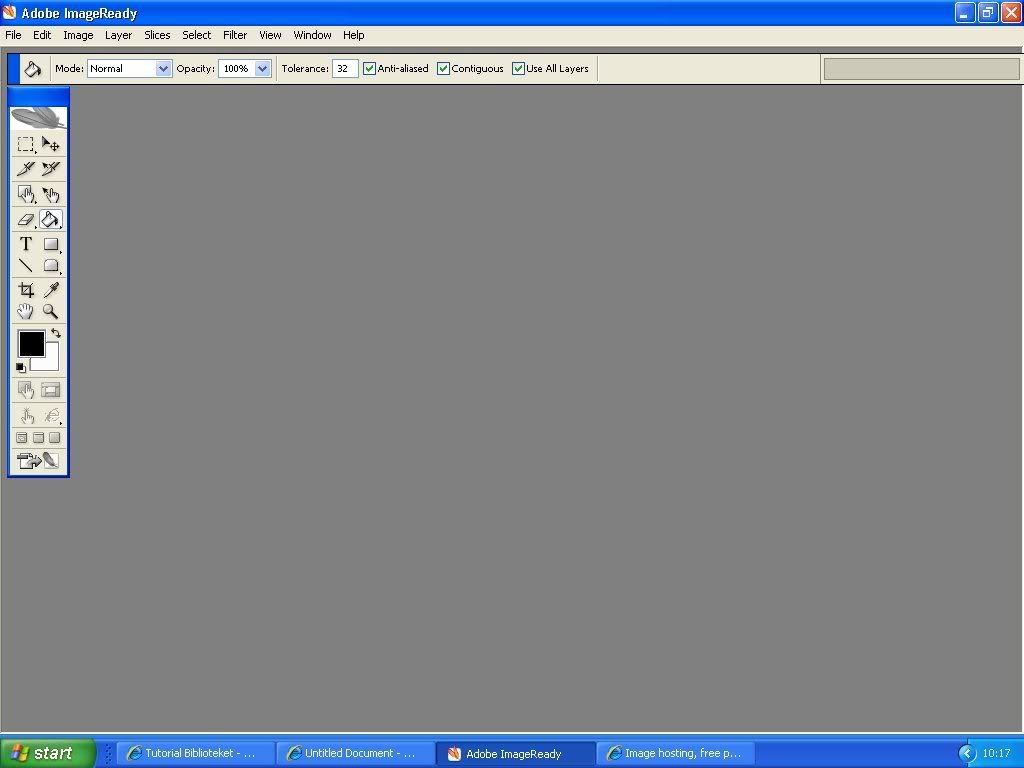Toggle the Anti-aliased checkbox
The width and height of the screenshot is (1024, 768).
(x=369, y=69)
